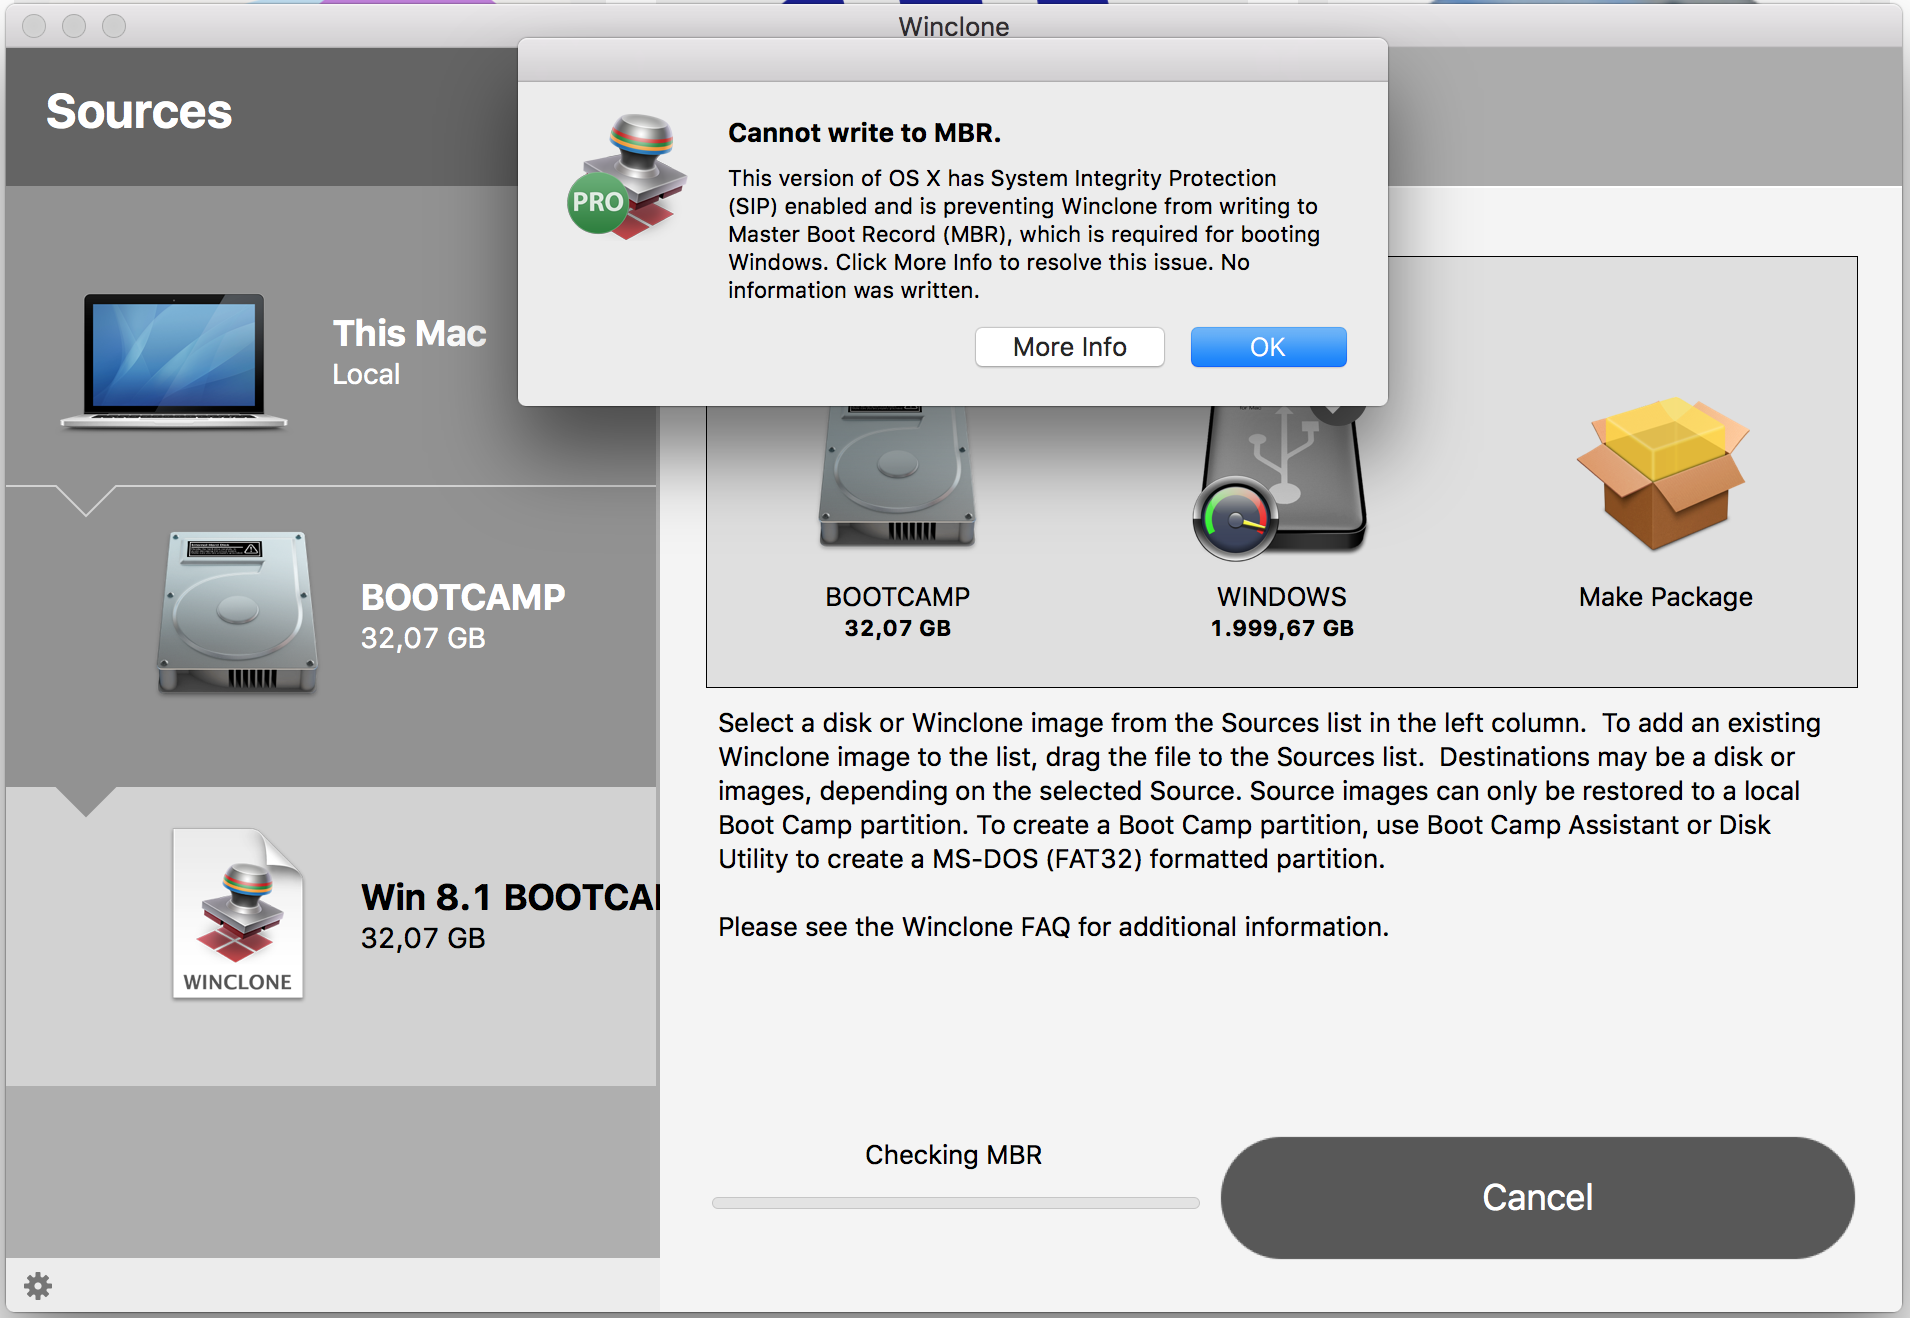
Task: Cancel the Checking MBR operation
Action: pos(1537,1197)
